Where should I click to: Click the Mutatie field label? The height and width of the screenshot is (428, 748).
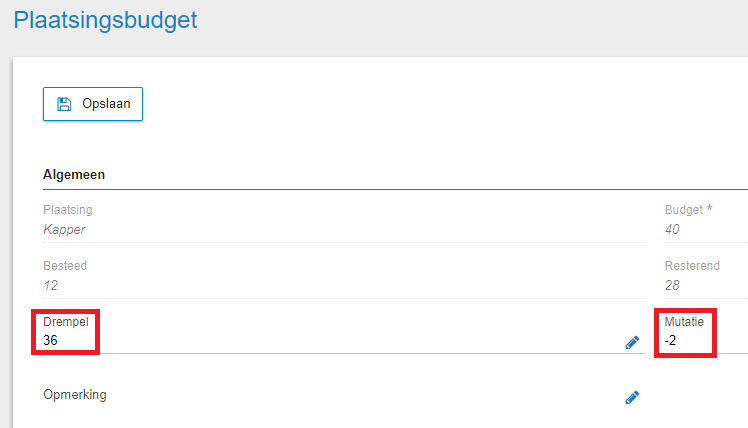[684, 322]
